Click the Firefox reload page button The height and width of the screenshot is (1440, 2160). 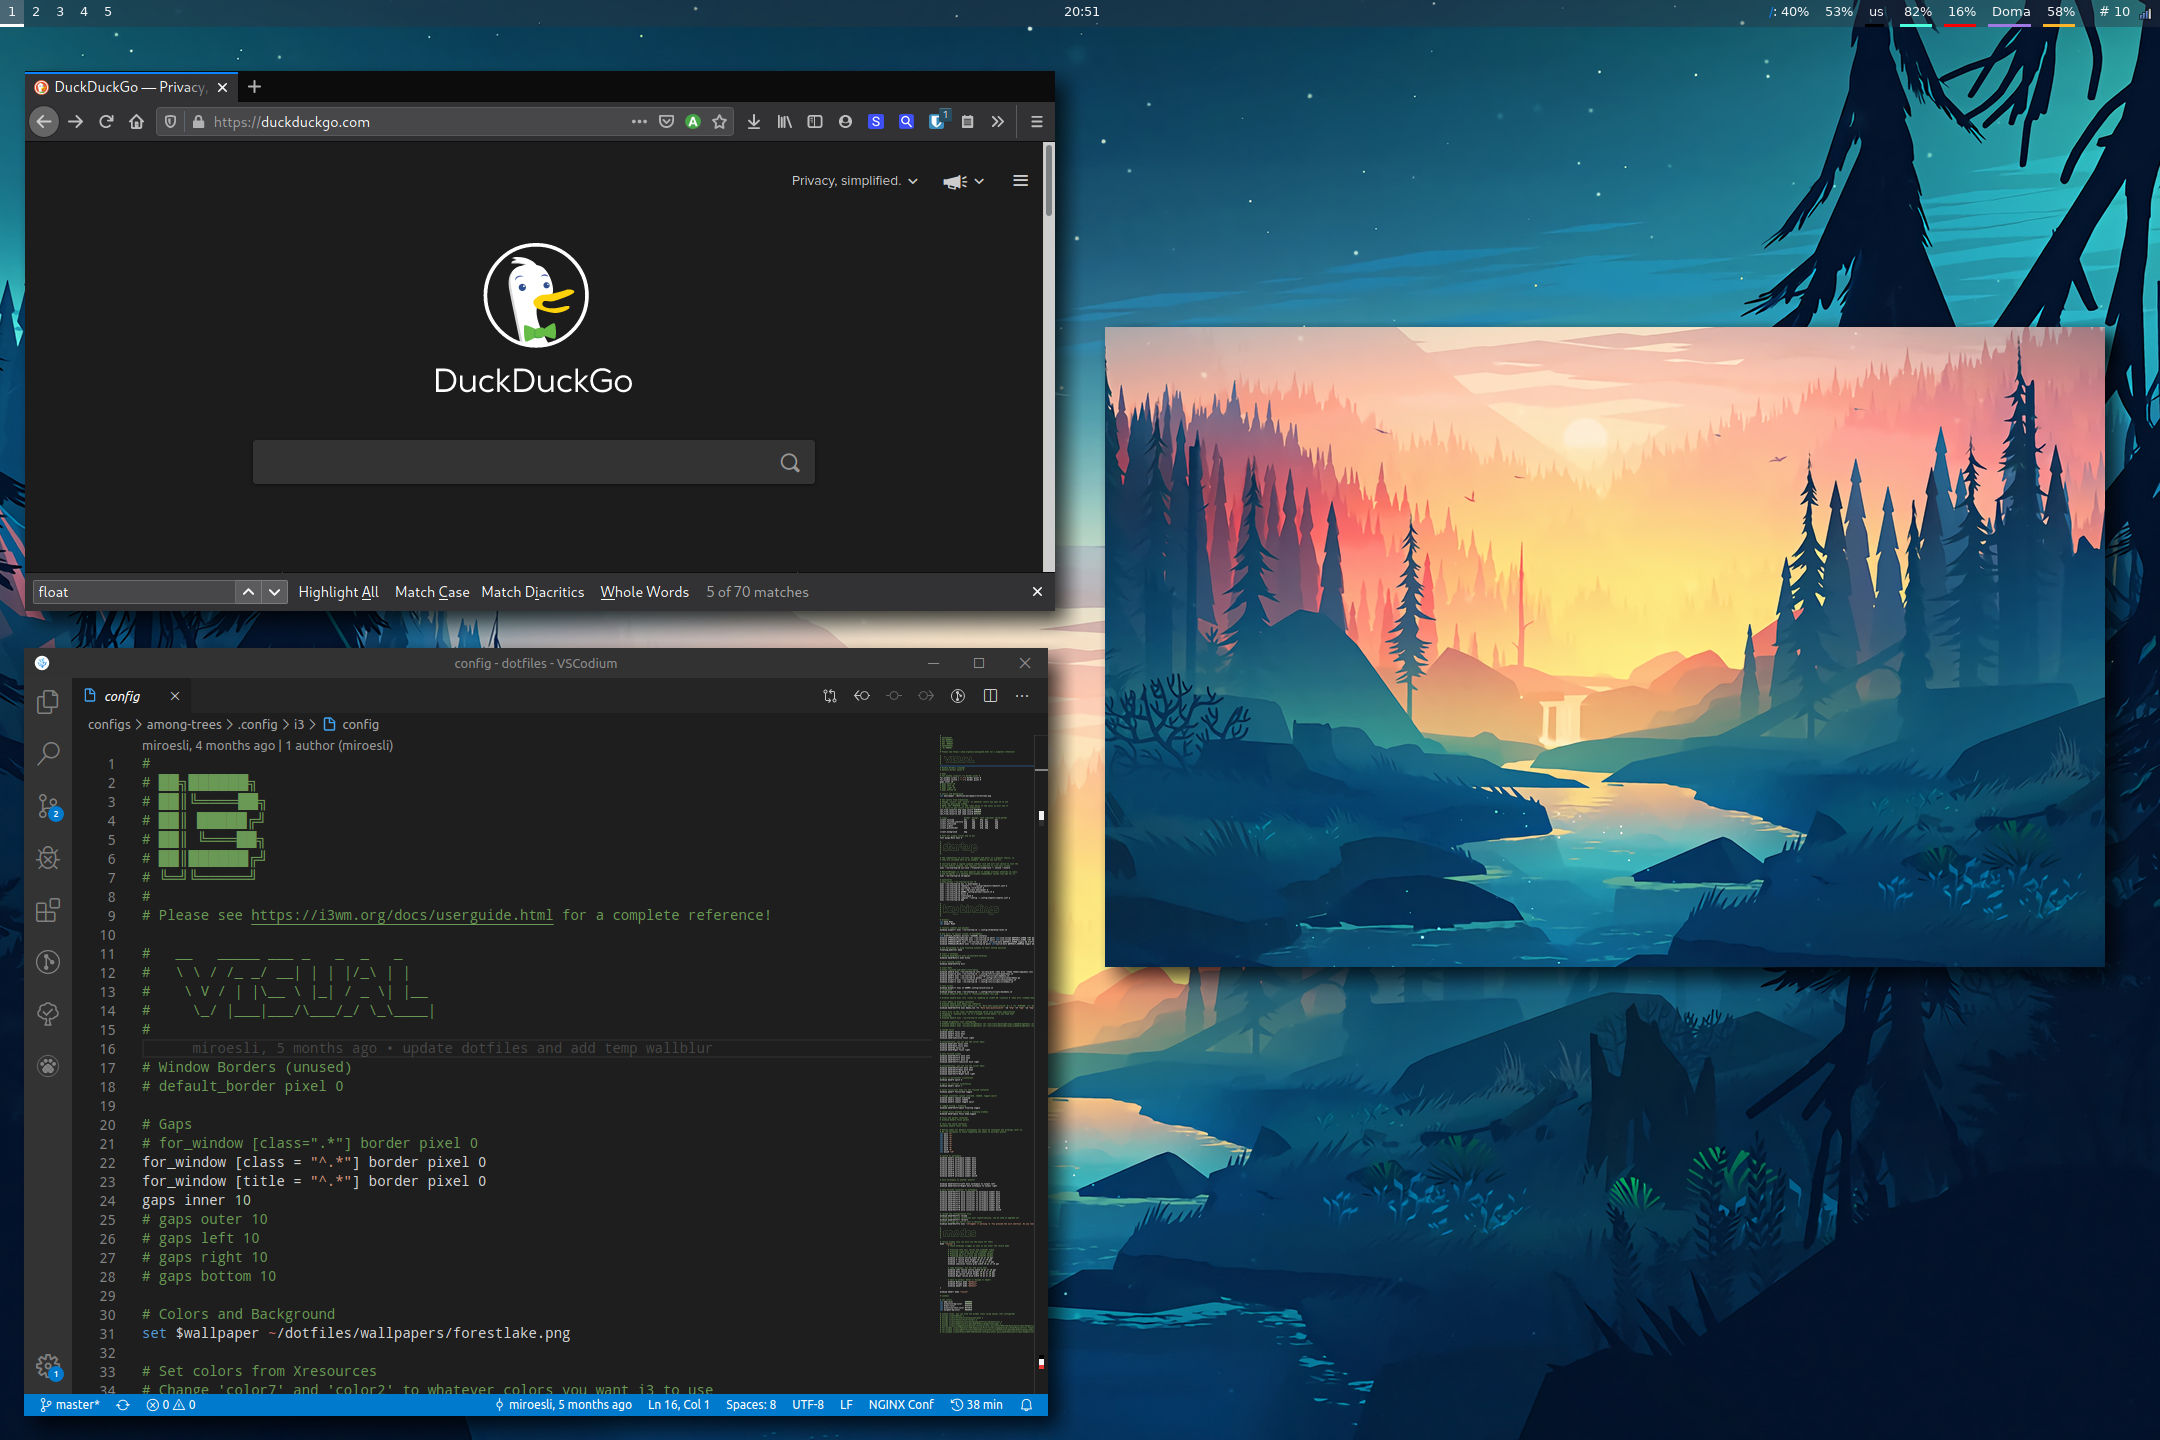pos(106,122)
